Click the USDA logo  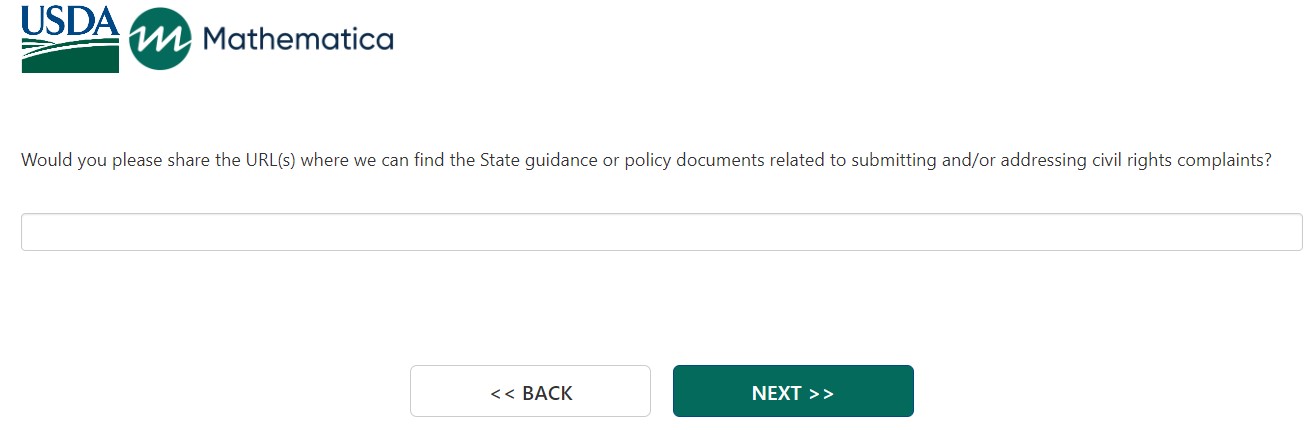click(x=70, y=38)
